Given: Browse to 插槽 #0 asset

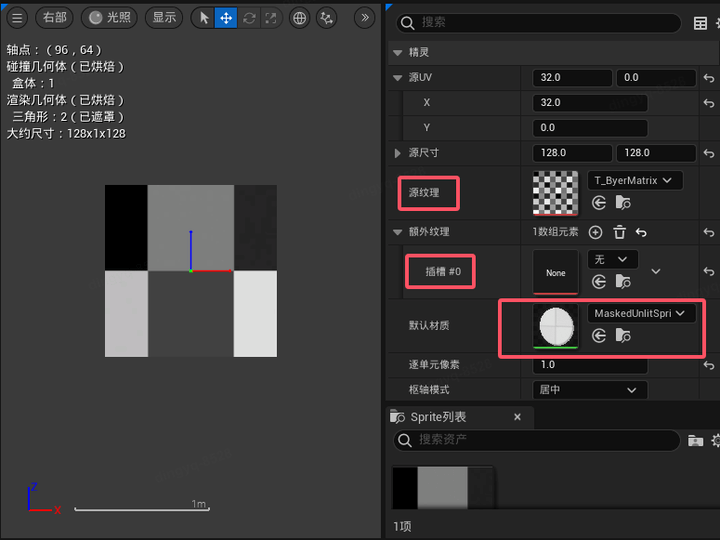Looking at the screenshot, I should point(623,281).
